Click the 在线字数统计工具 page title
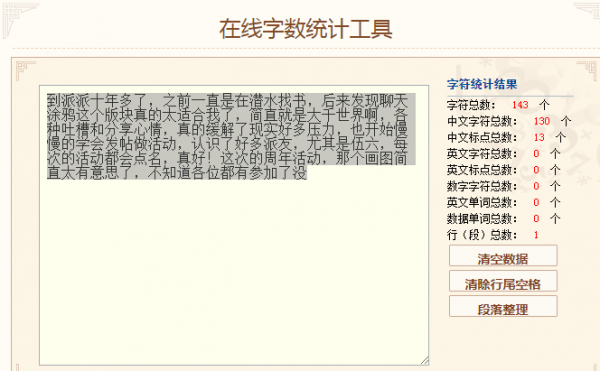The height and width of the screenshot is (371, 600). point(305,29)
